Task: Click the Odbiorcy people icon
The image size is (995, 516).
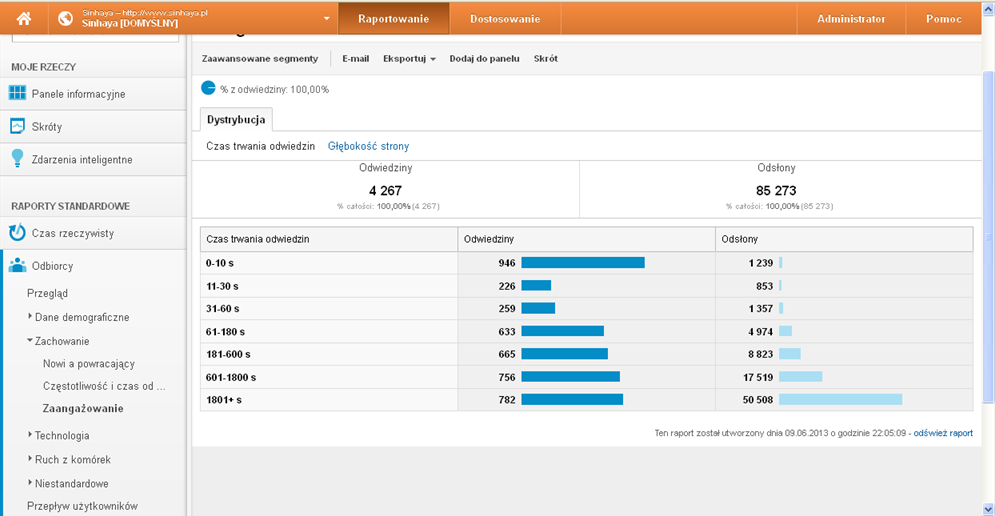Action: [16, 266]
